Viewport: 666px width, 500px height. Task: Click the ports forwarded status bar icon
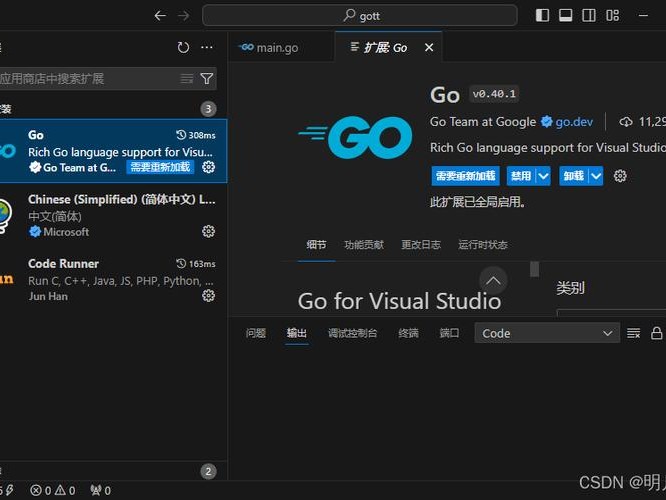coord(101,491)
